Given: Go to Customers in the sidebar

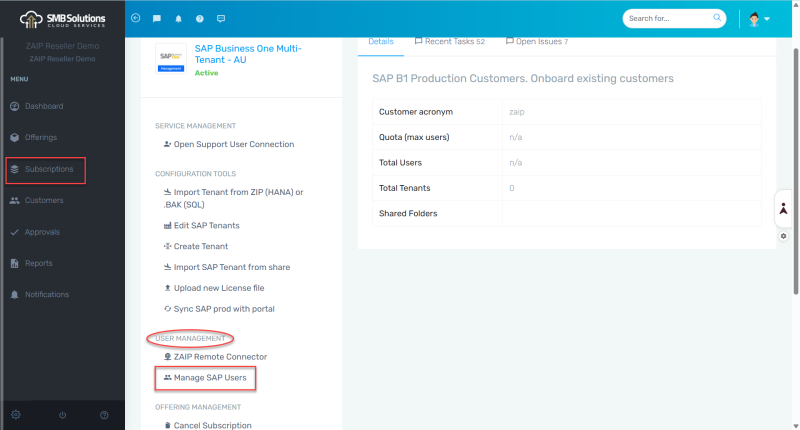Looking at the screenshot, I should pos(43,200).
